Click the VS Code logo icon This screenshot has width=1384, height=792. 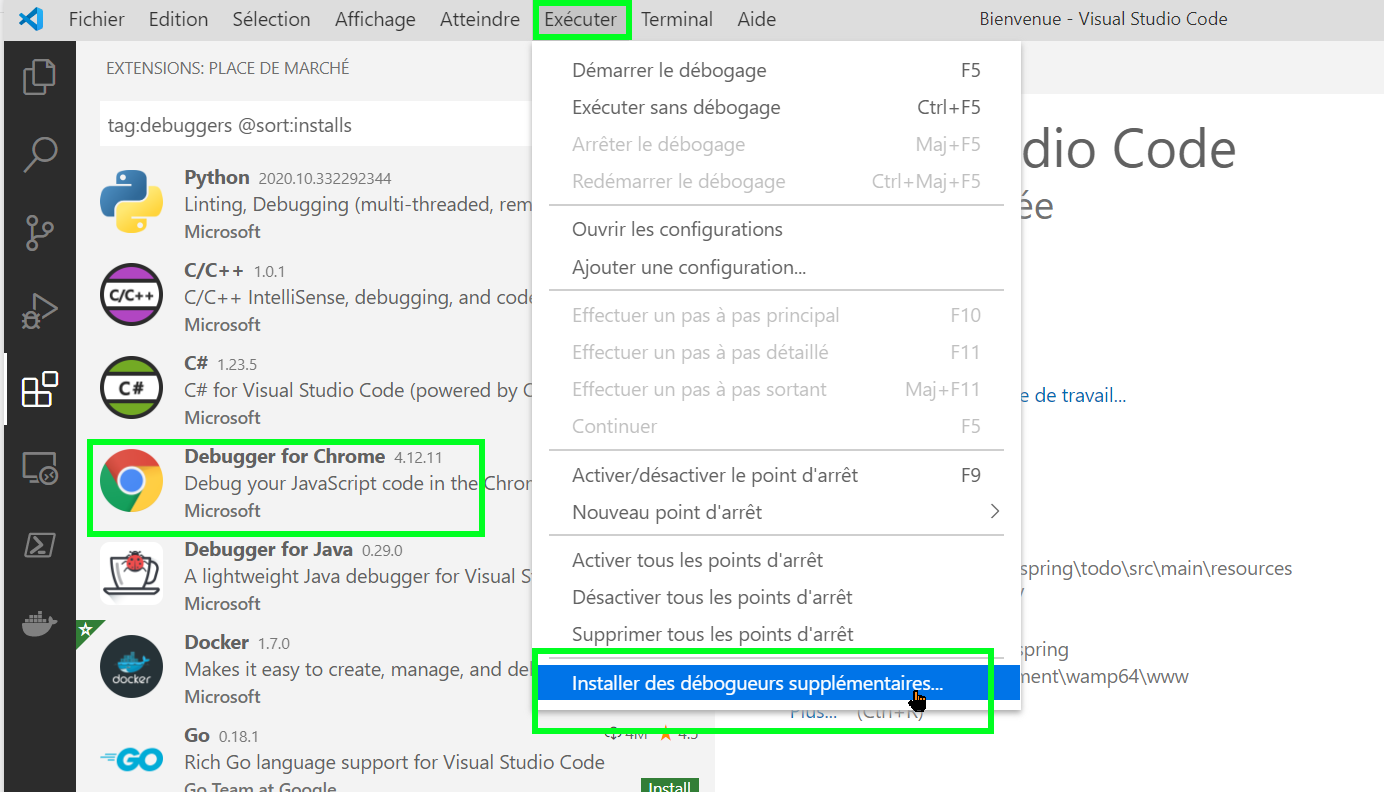point(31,19)
